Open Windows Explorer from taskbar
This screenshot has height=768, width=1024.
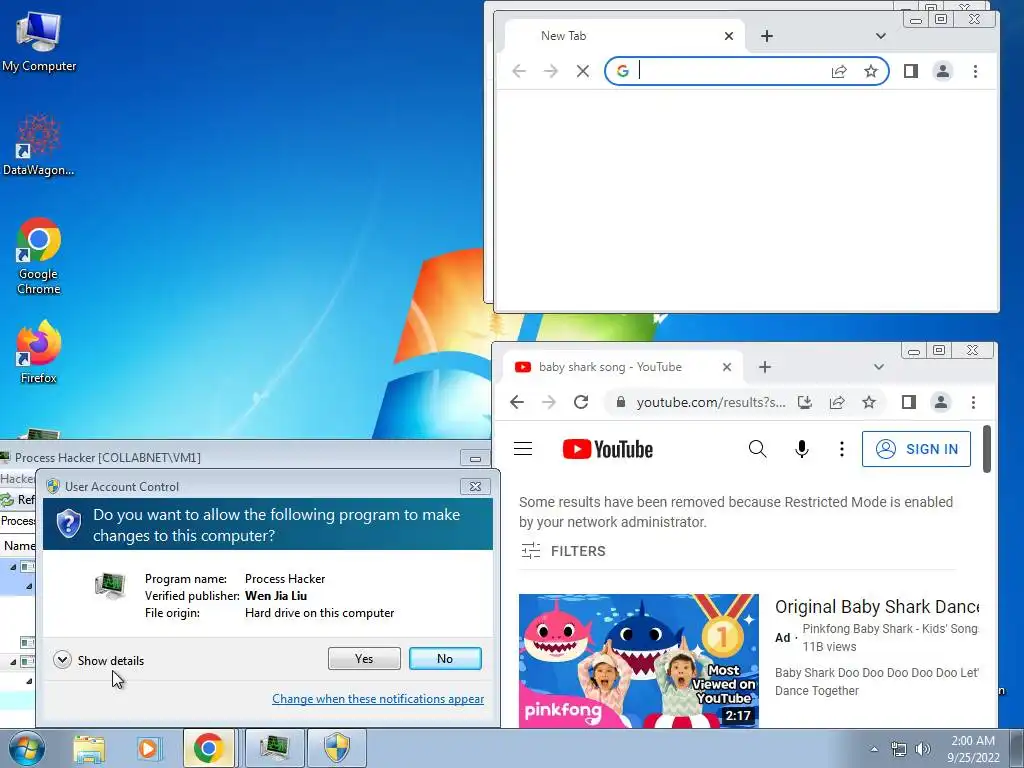89,748
